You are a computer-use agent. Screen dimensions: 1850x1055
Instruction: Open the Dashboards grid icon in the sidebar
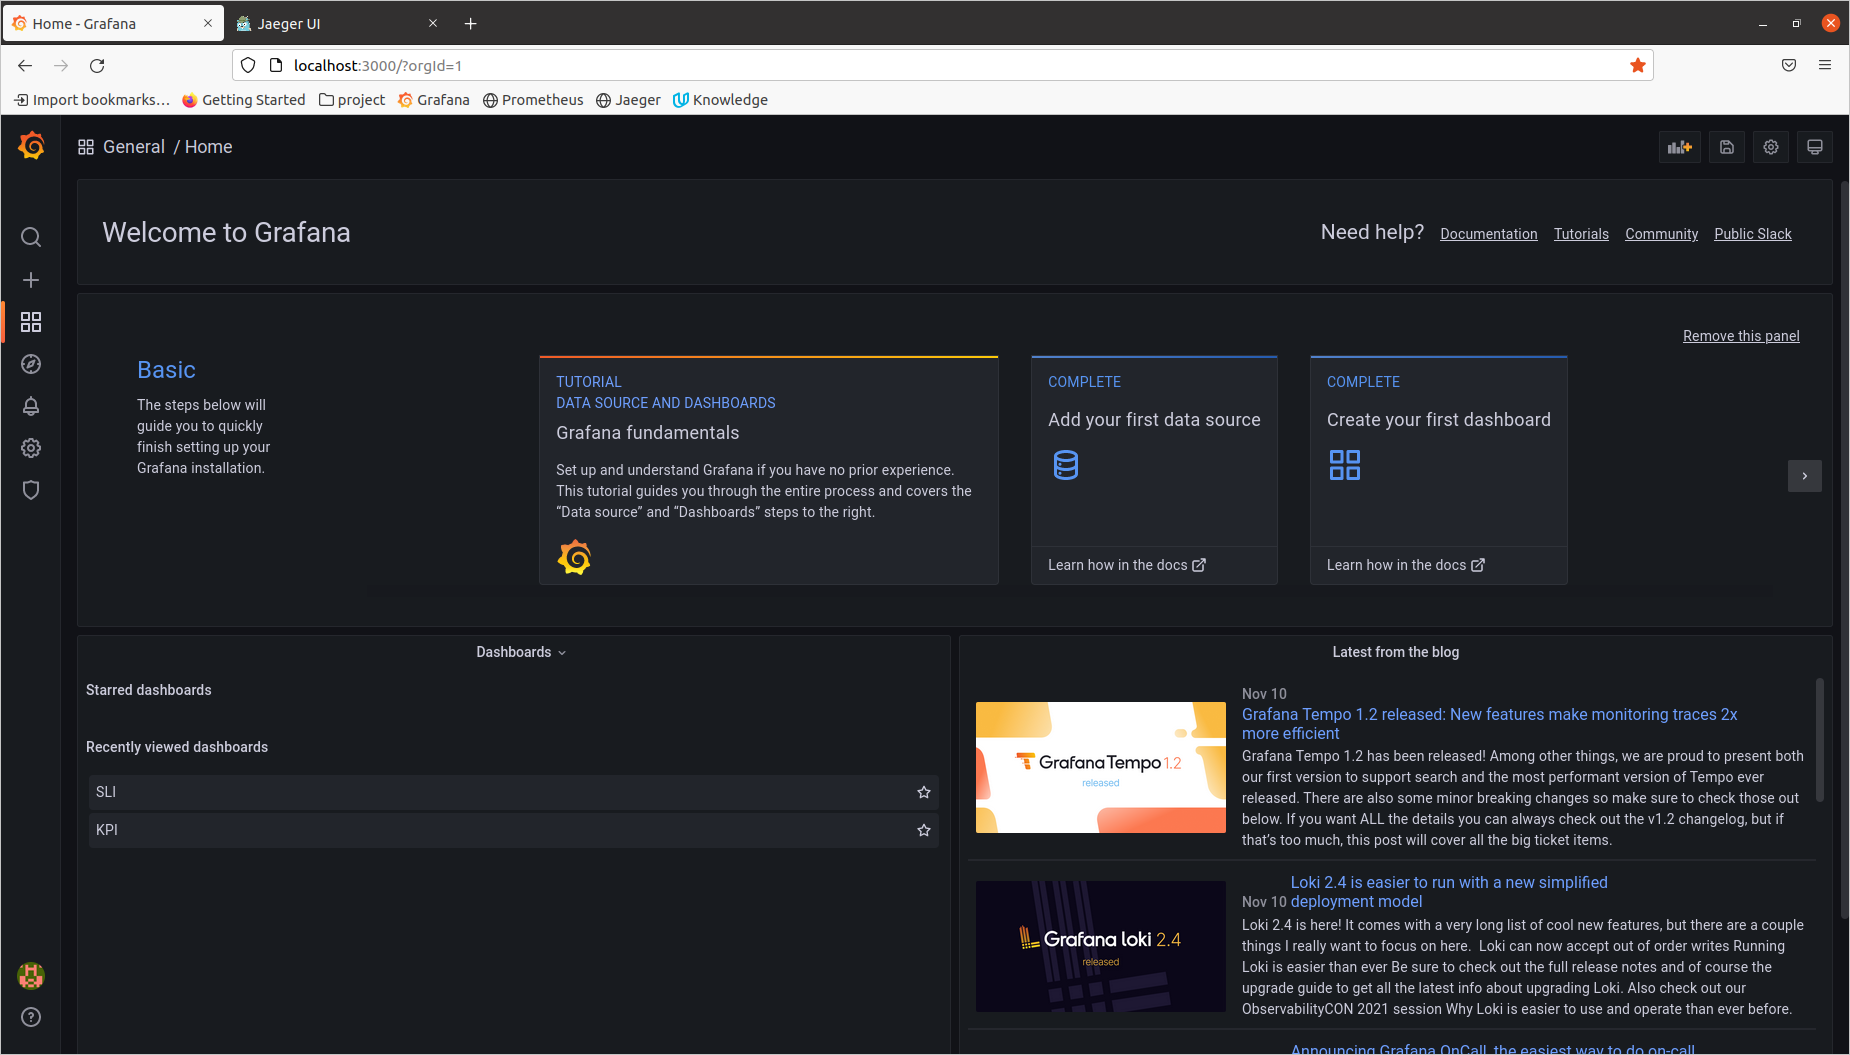[31, 322]
